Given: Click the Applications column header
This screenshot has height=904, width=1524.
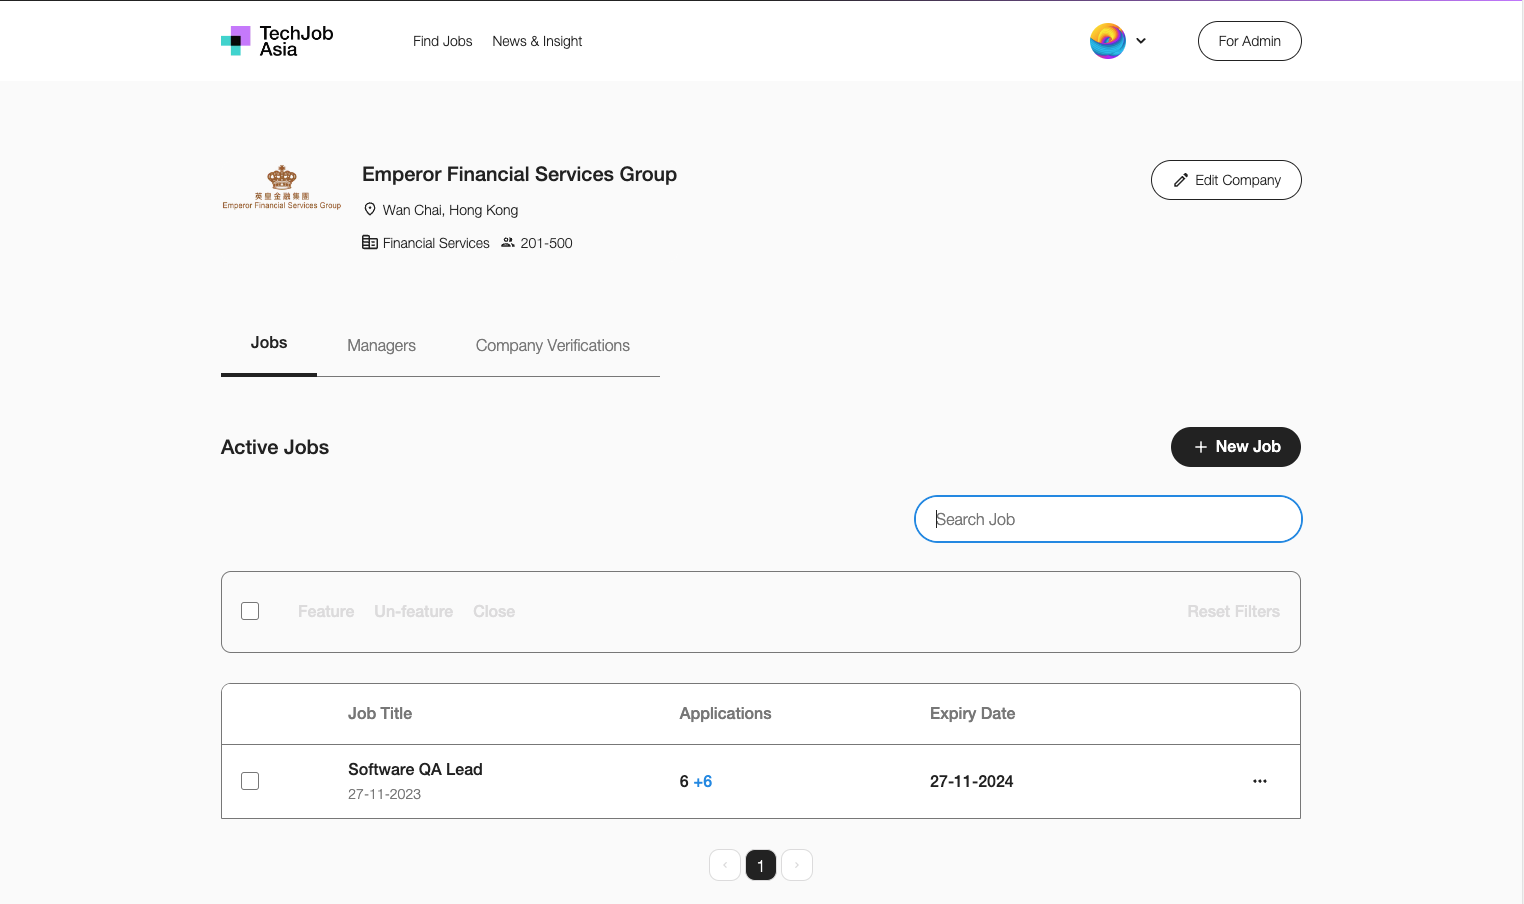Looking at the screenshot, I should coord(725,713).
